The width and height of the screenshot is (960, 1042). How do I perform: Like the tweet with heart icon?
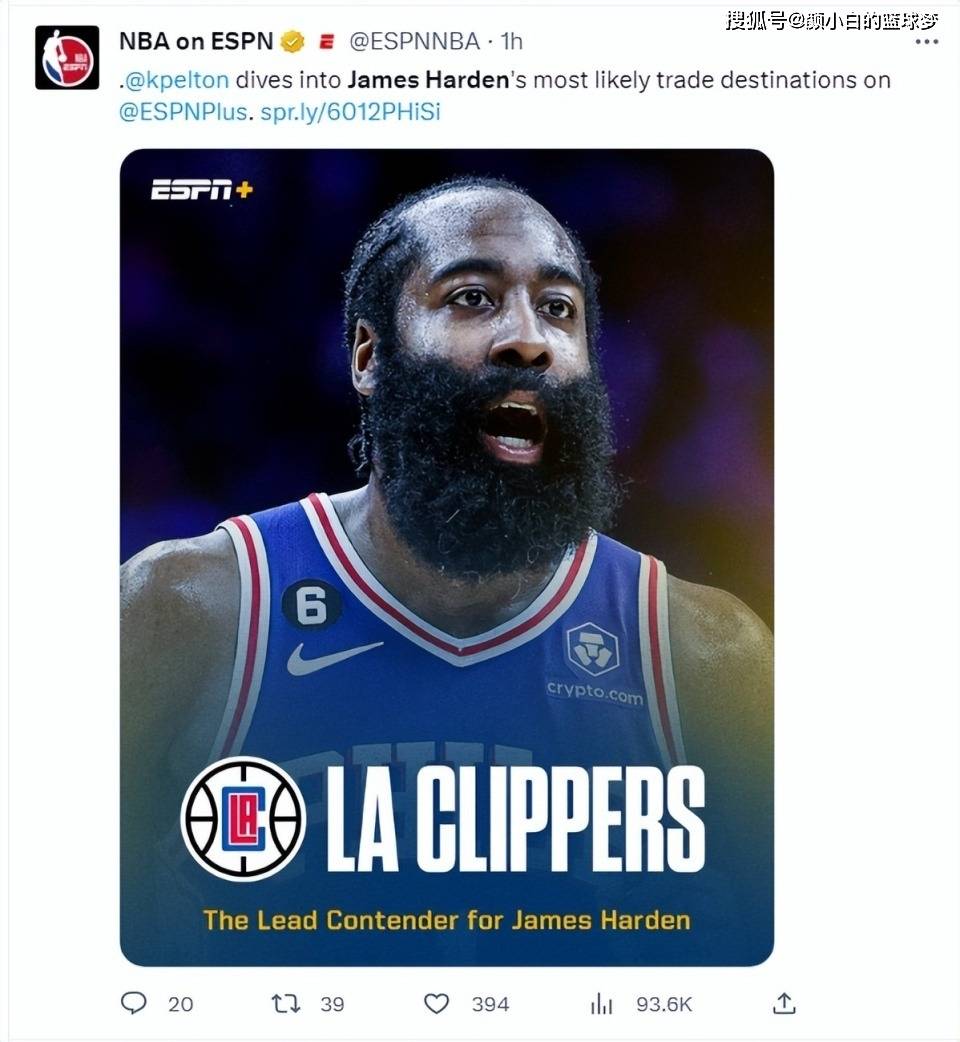pyautogui.click(x=436, y=1003)
